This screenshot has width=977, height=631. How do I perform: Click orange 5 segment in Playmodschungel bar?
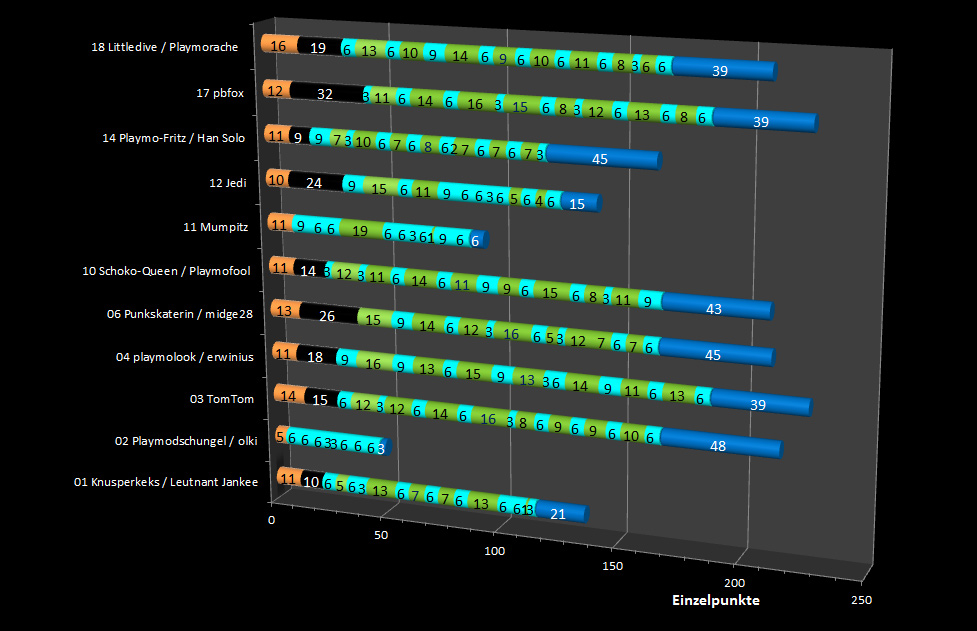tap(280, 436)
